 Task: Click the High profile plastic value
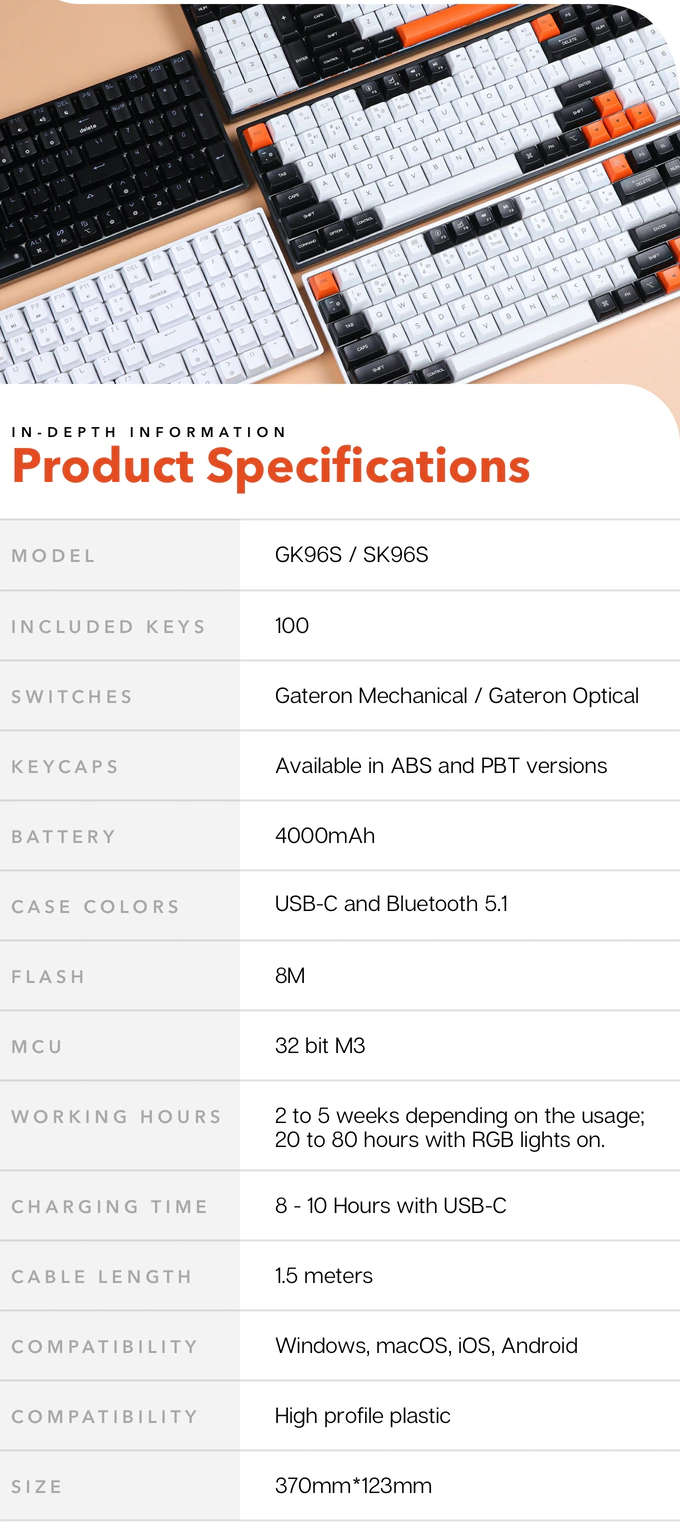[x=362, y=1416]
